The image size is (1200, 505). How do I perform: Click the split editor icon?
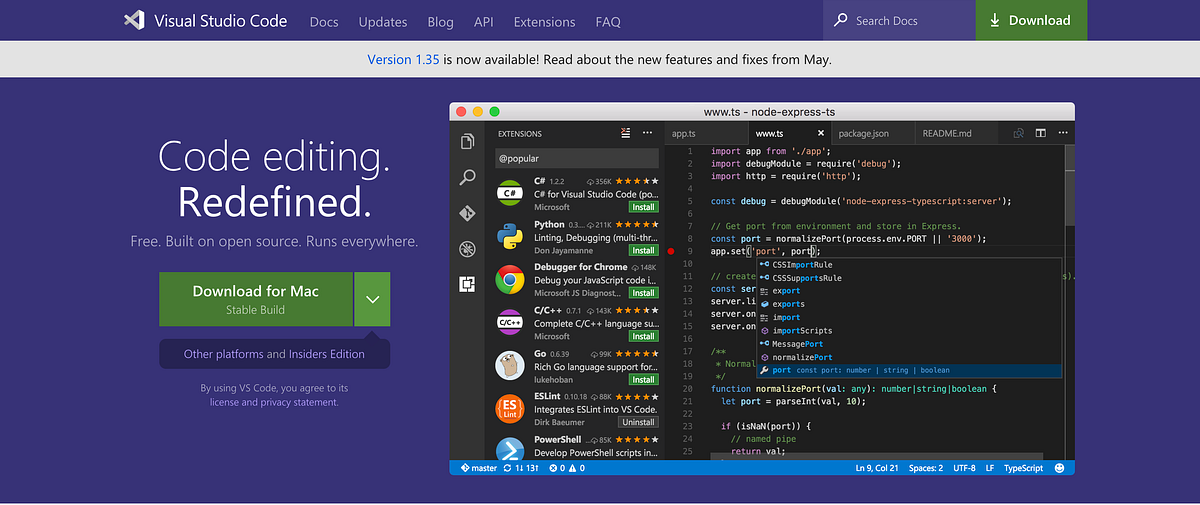[1040, 133]
